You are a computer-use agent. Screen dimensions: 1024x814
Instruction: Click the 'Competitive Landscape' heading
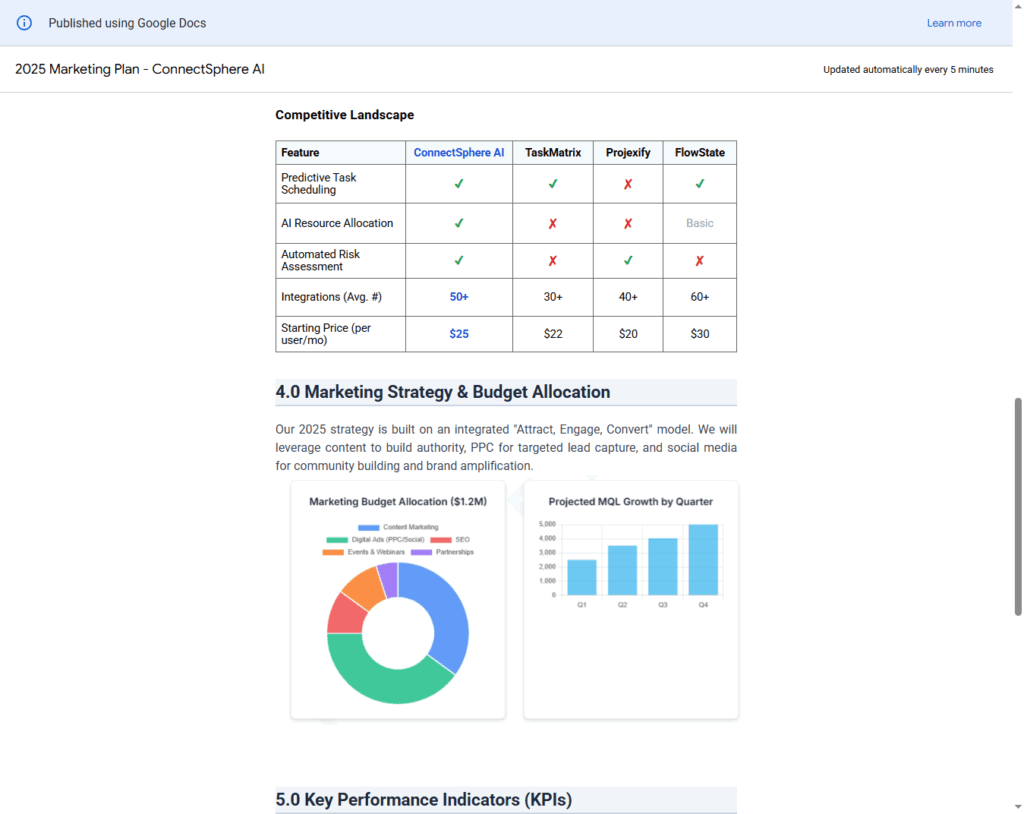coord(344,115)
